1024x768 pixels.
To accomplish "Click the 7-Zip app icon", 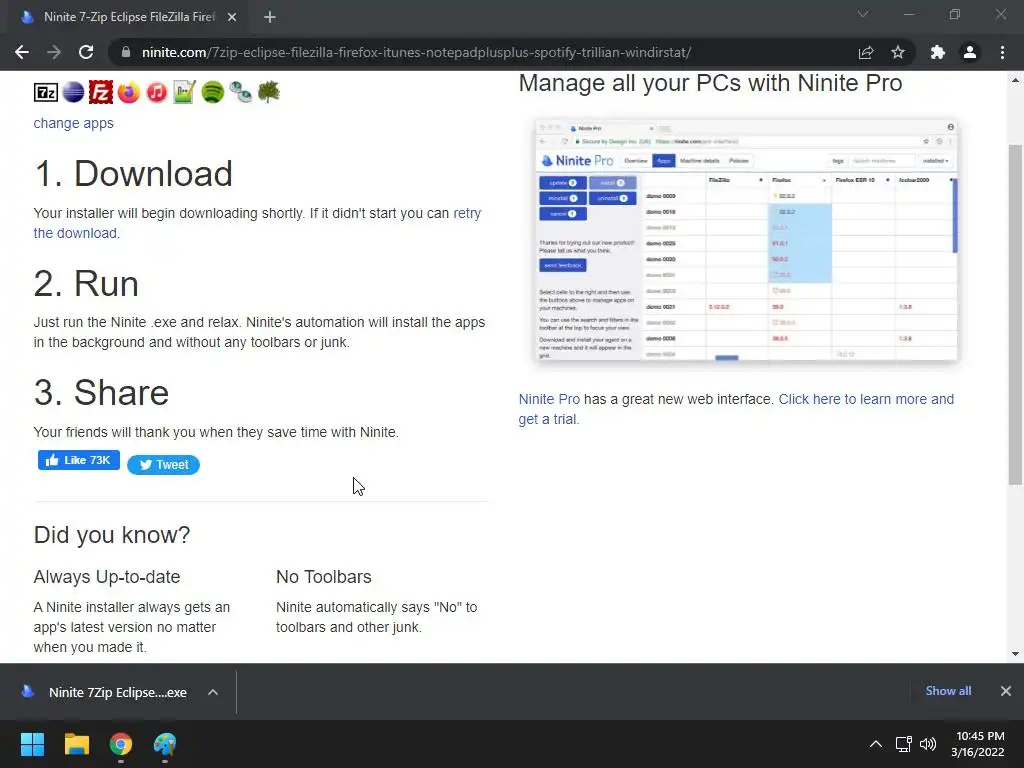I will coord(46,93).
